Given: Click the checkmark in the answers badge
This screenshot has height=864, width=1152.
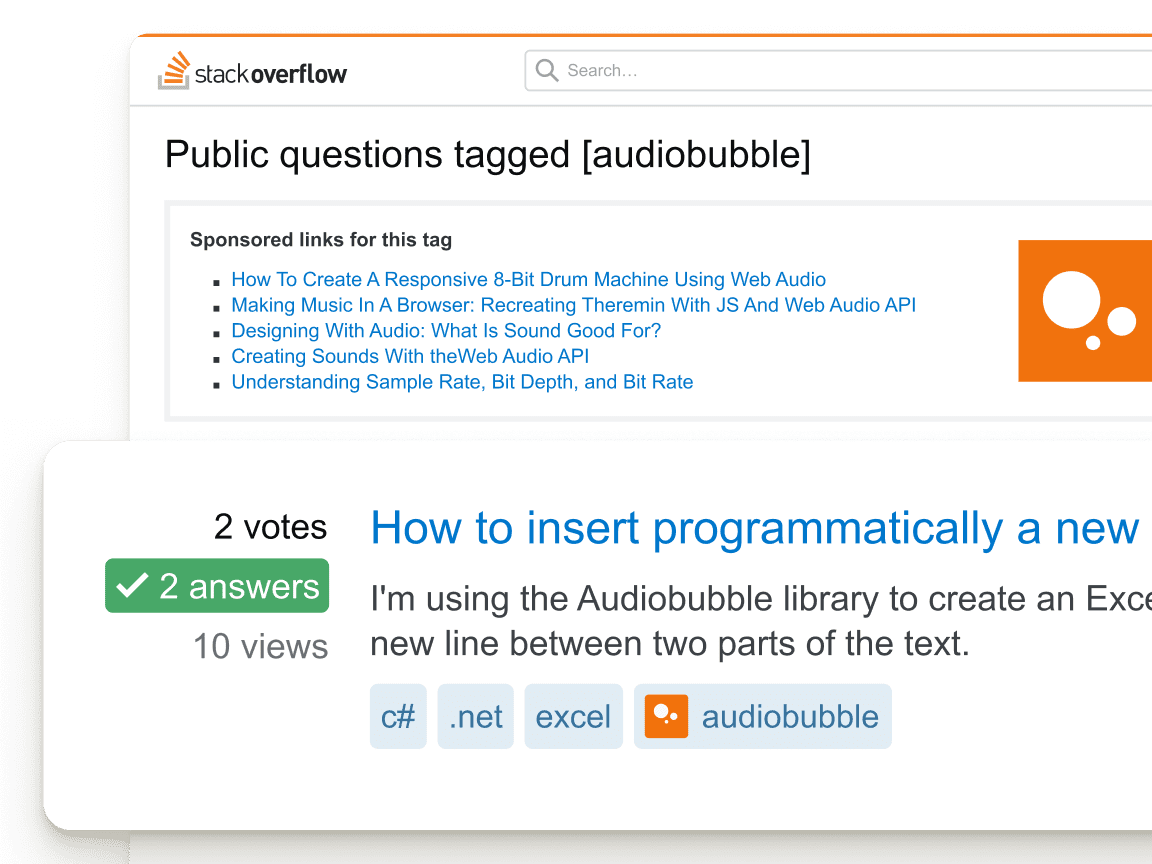Looking at the screenshot, I should pyautogui.click(x=132, y=586).
